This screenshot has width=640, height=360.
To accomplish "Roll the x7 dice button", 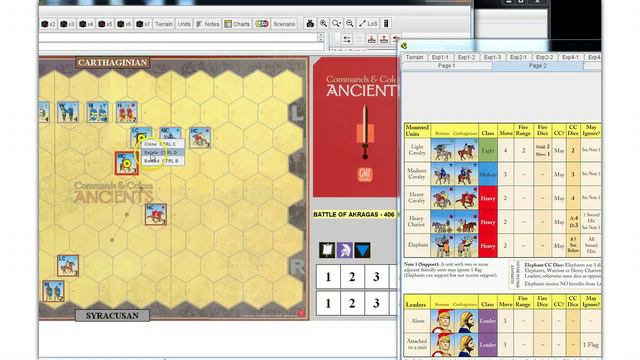I will coord(143,24).
